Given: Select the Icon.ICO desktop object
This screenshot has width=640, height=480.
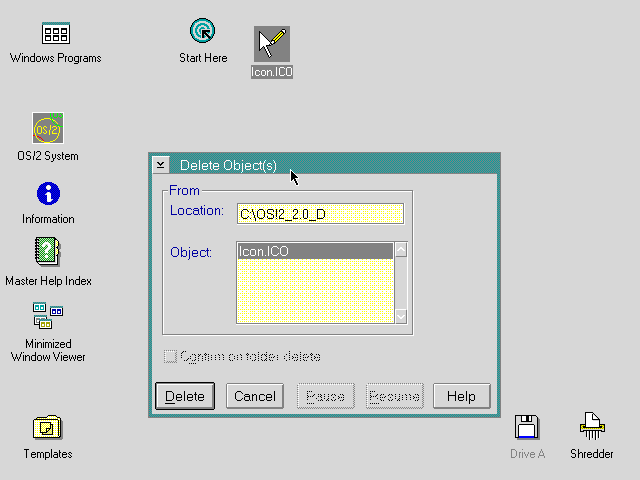Looking at the screenshot, I should click(x=272, y=44).
